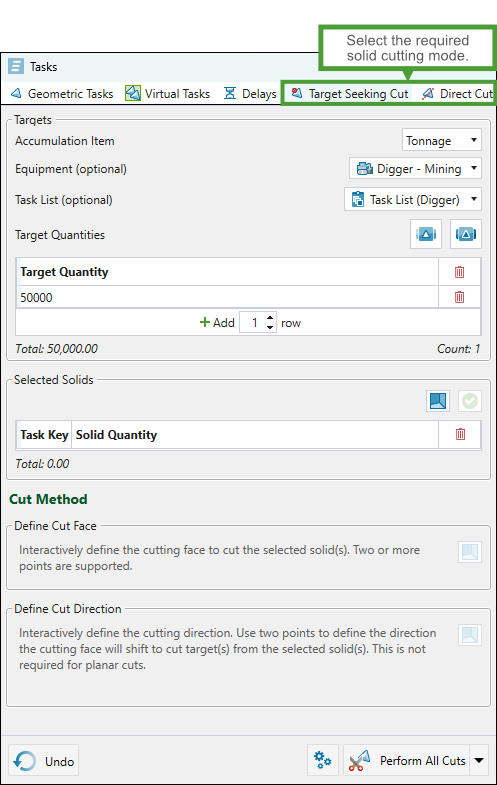Clear all target quantities via header trash
This screenshot has width=497, height=785.
click(x=459, y=272)
